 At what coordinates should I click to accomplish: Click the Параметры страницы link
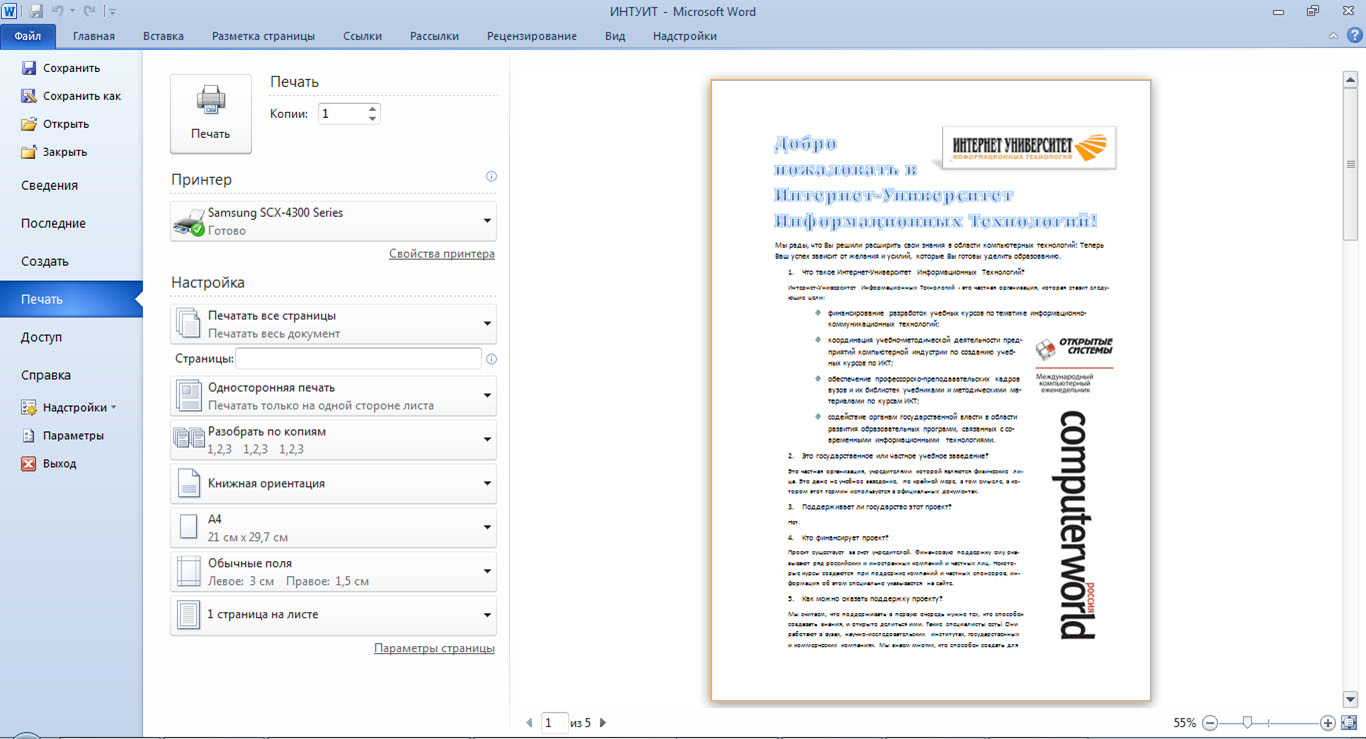point(434,649)
